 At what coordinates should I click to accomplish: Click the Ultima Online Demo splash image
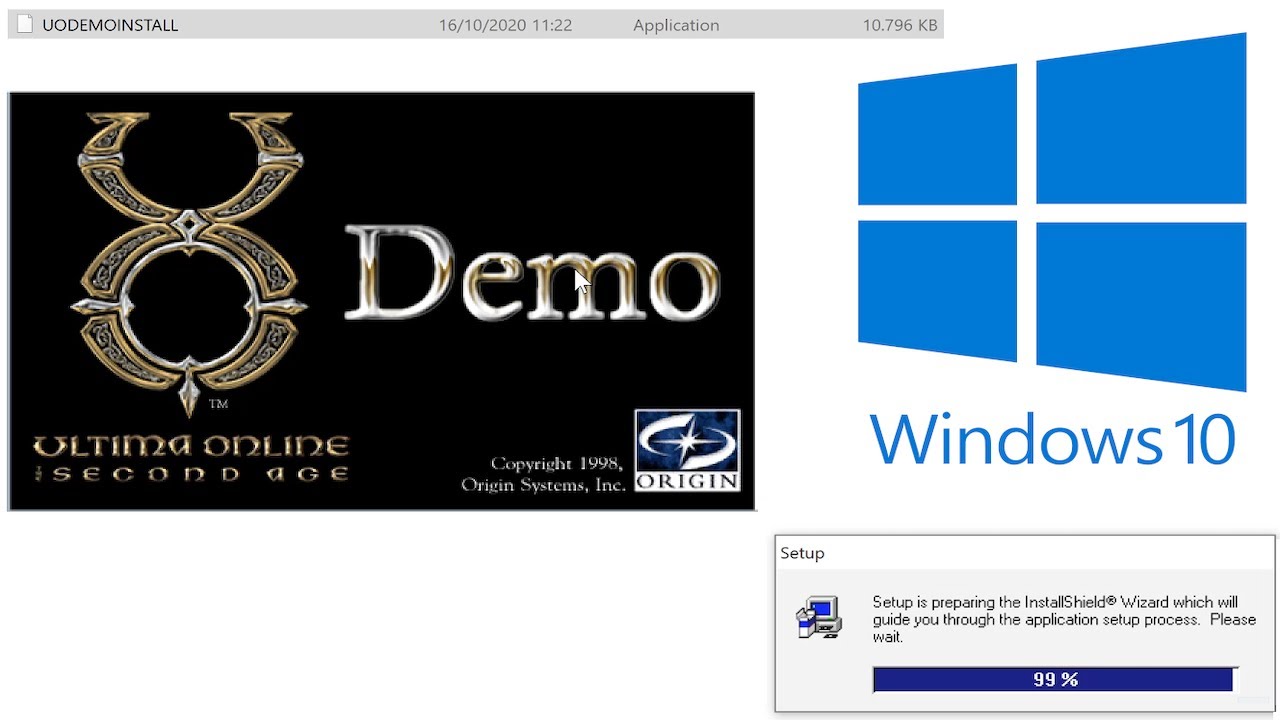coord(382,301)
